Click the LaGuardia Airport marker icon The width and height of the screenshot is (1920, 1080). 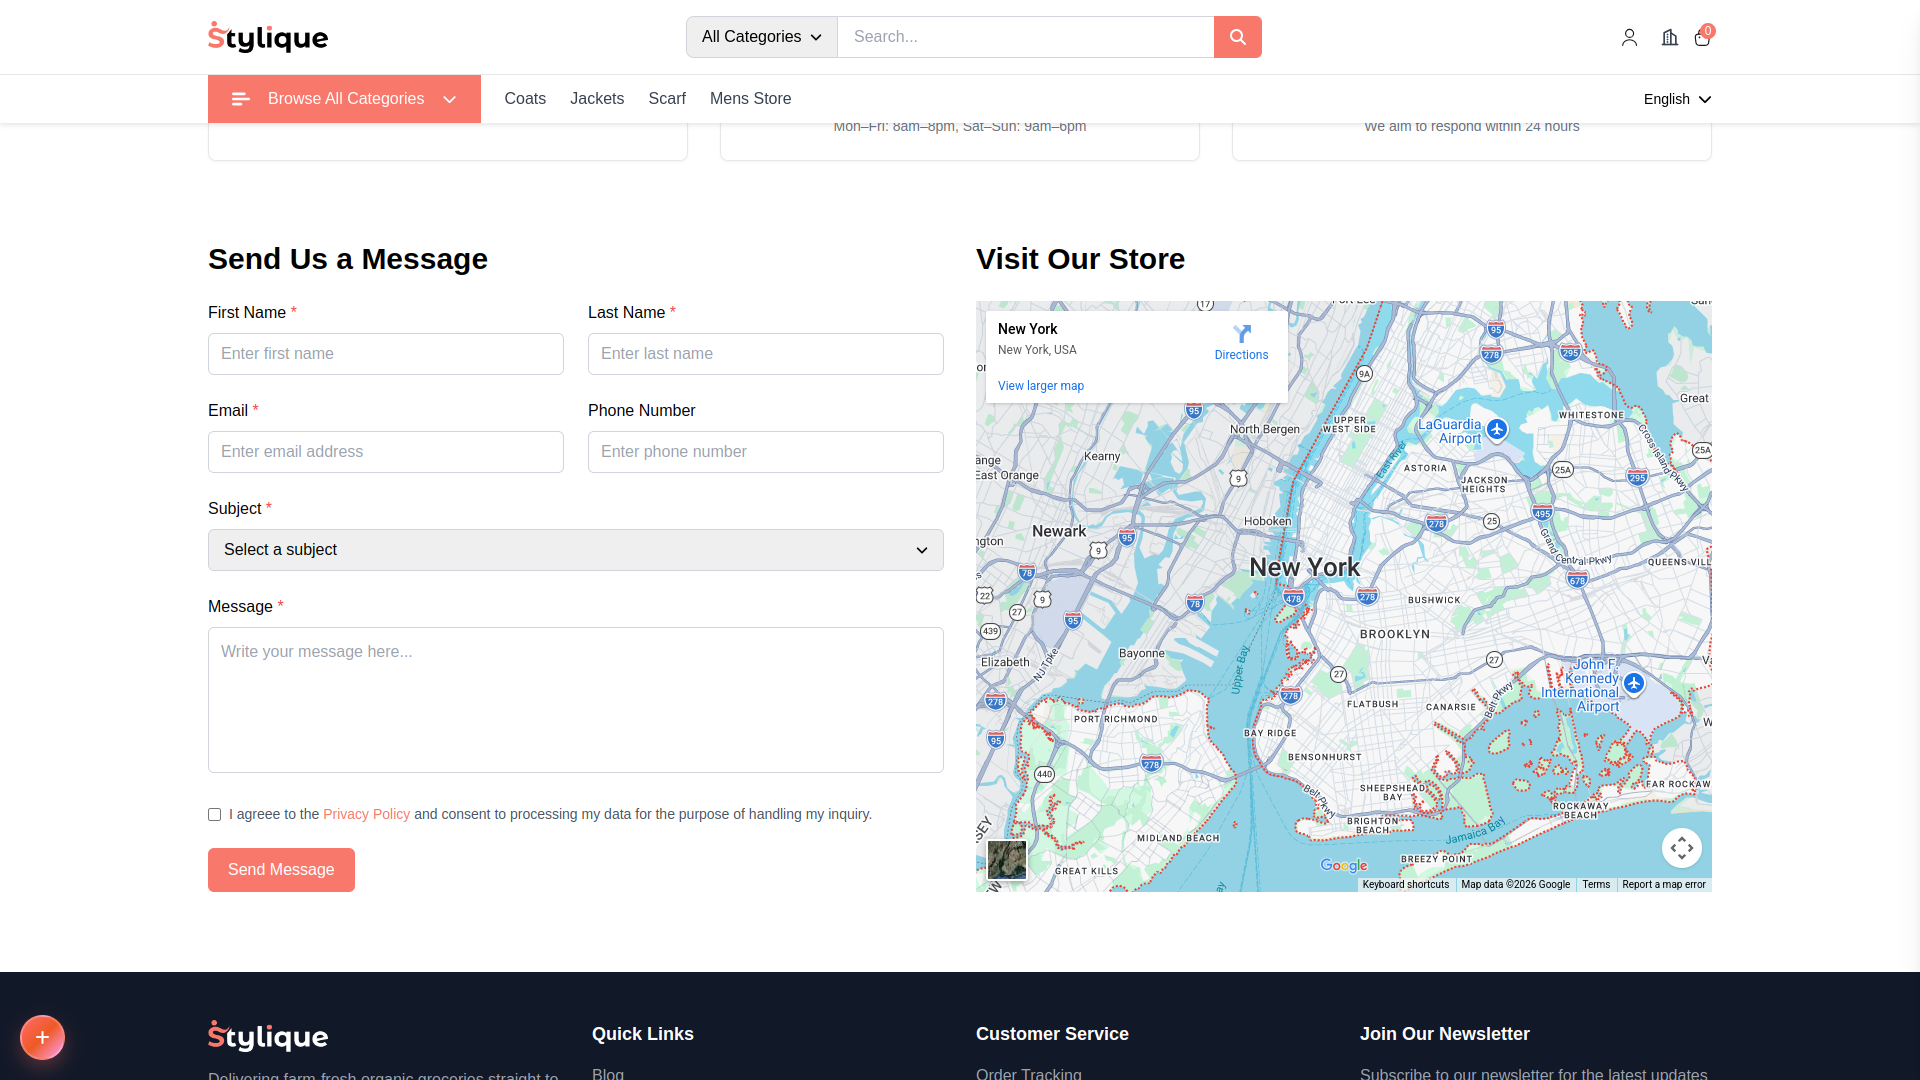[x=1497, y=430]
